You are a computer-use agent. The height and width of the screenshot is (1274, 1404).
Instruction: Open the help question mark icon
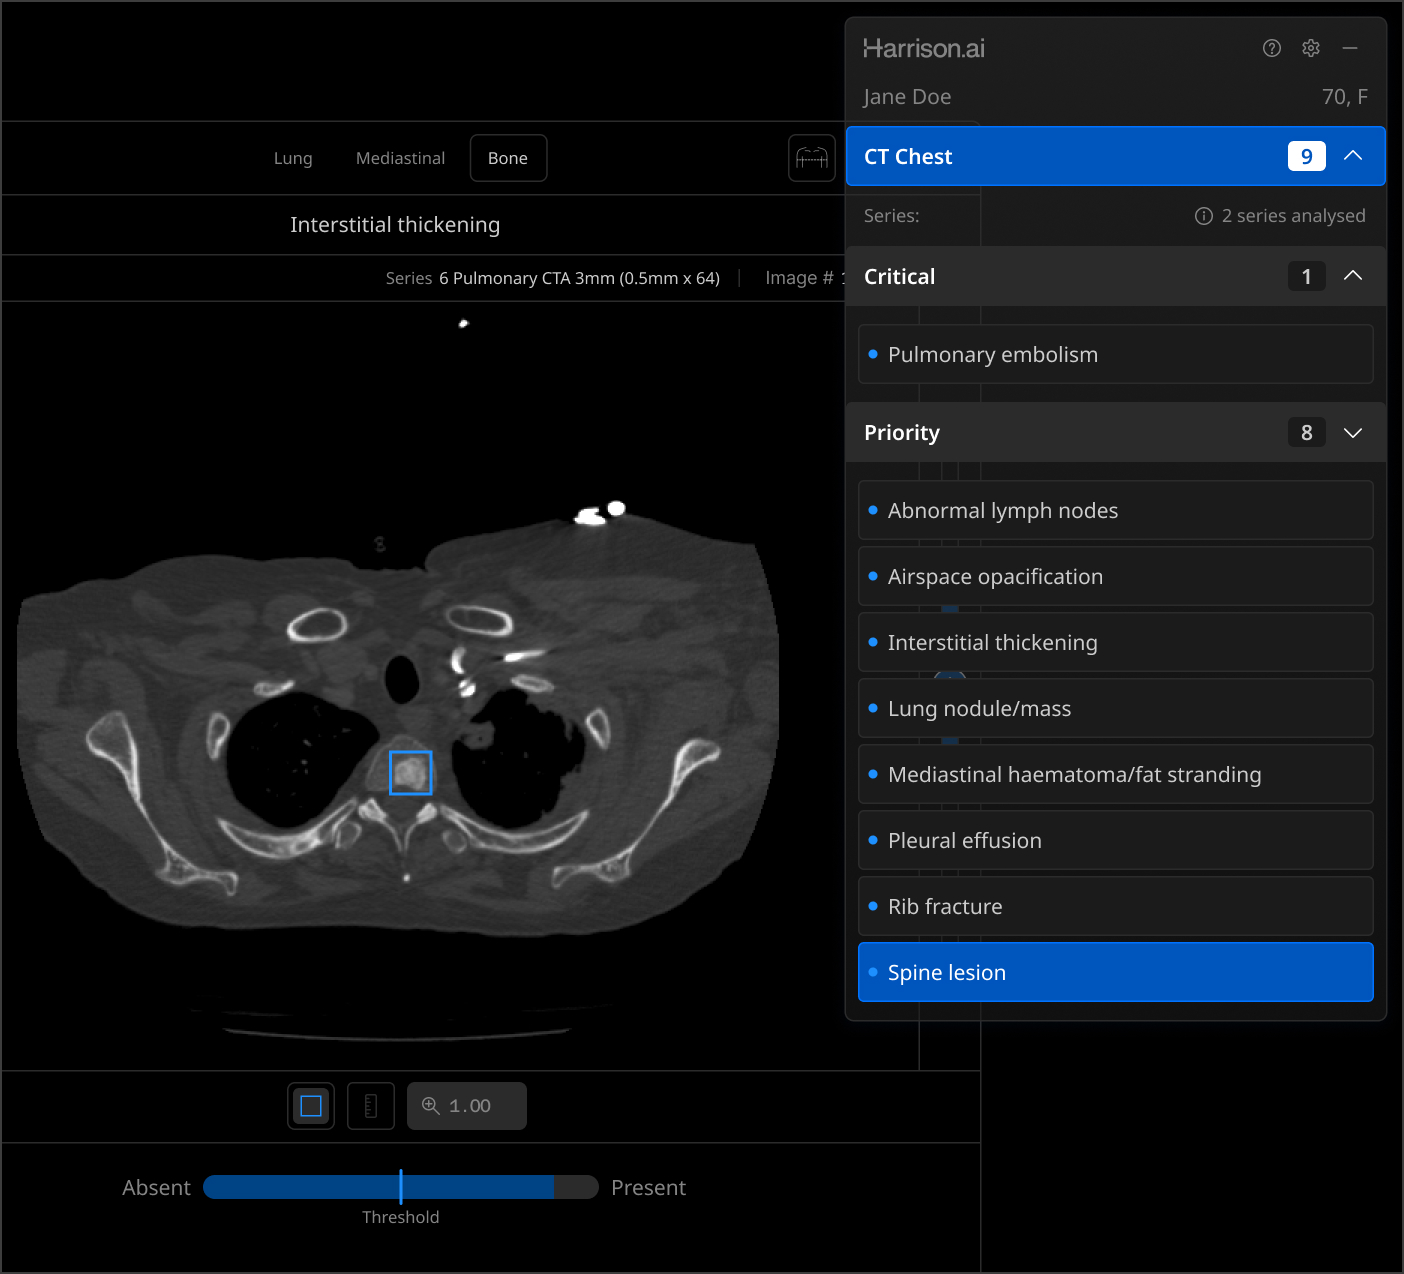[x=1271, y=48]
